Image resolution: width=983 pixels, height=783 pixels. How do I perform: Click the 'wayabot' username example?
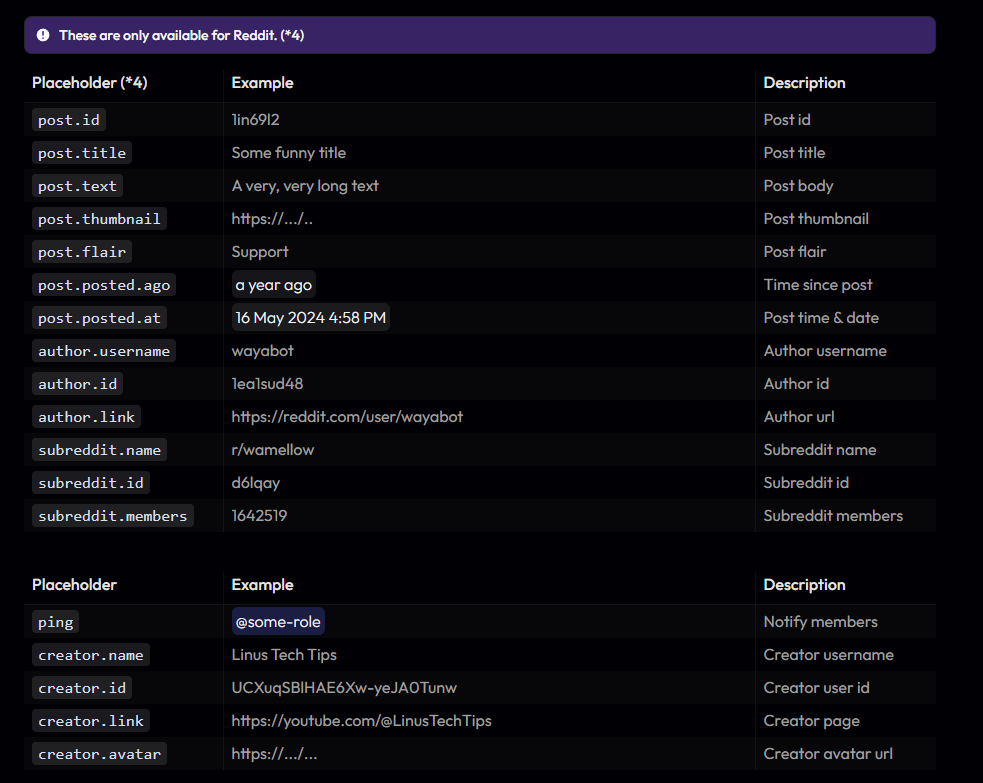click(262, 351)
